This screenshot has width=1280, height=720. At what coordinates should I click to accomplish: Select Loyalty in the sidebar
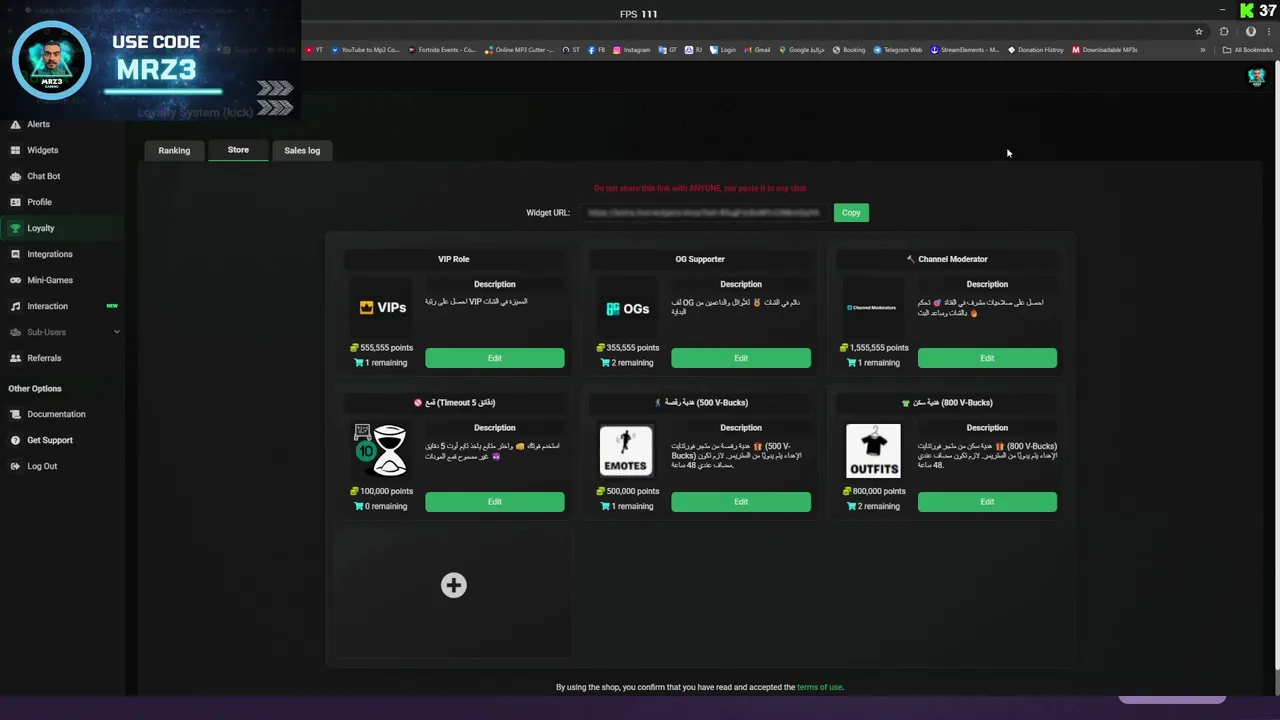point(40,228)
